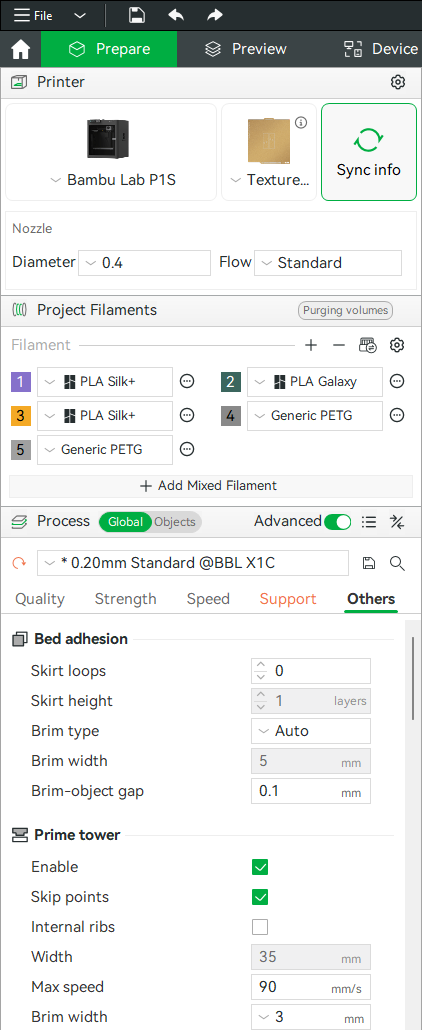Open more options for filament 2
The height and width of the screenshot is (1030, 422).
pos(397,382)
